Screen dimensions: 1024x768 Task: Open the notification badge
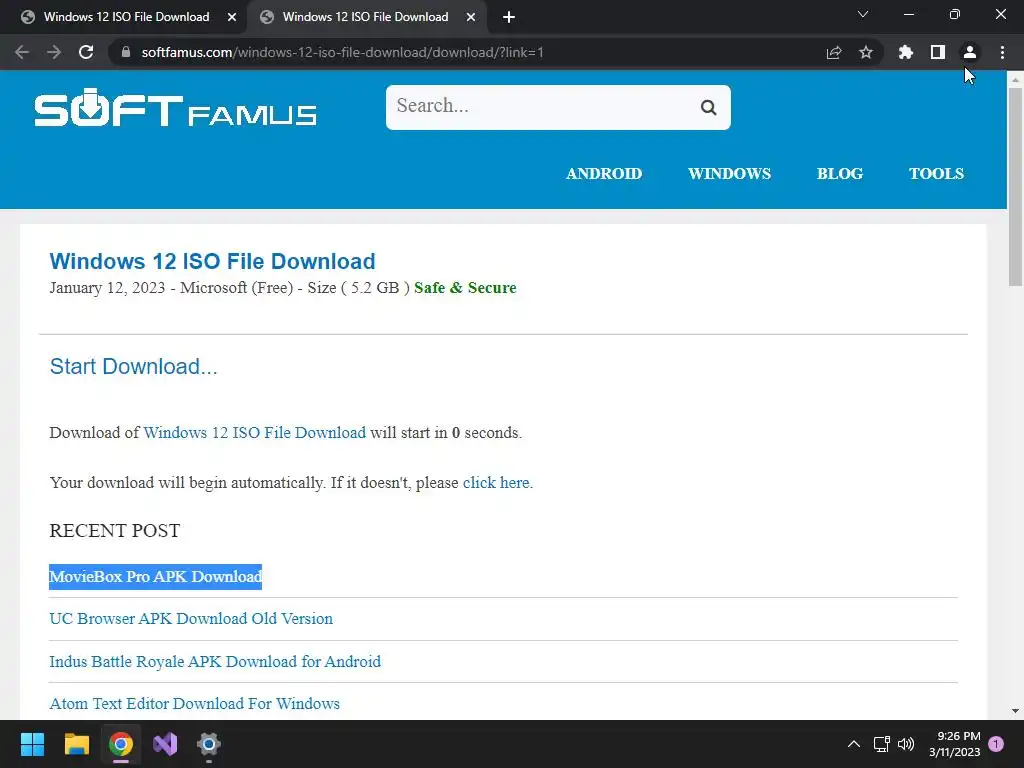996,744
